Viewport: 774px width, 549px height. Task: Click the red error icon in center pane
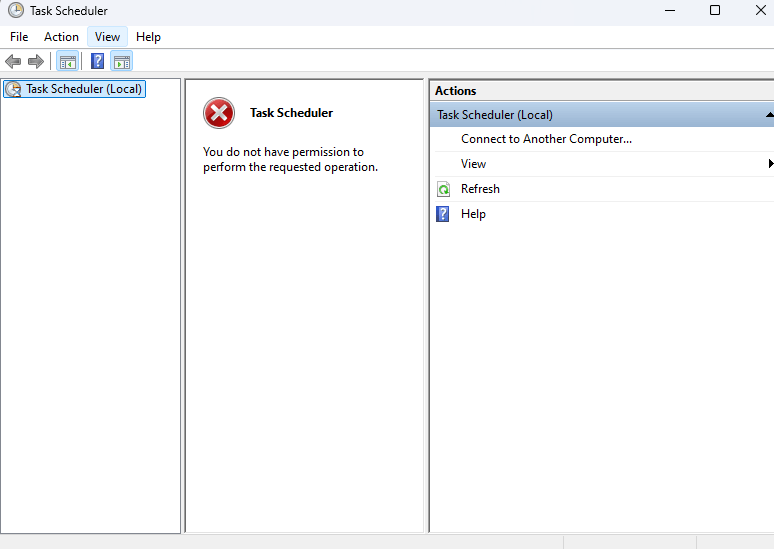[219, 113]
